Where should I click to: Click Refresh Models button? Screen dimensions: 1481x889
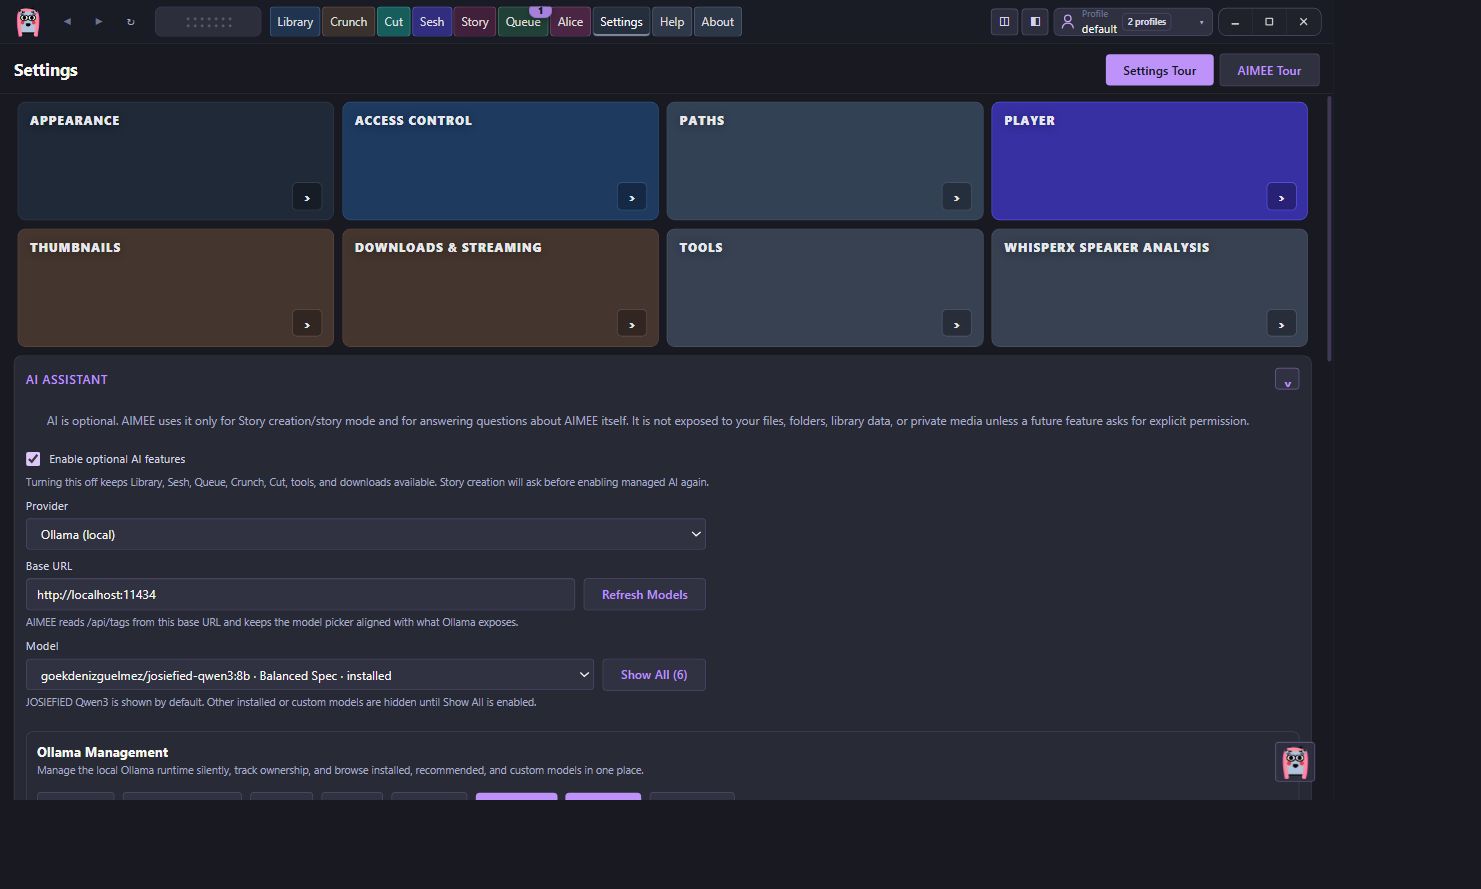click(644, 594)
